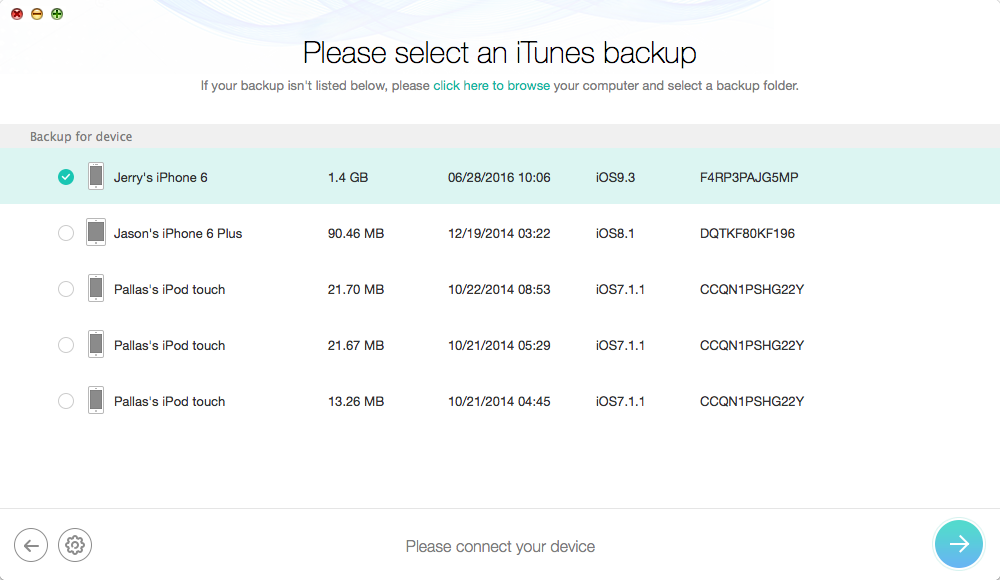Click 'iOS7.1.1' in the 05:29 row

621,346
